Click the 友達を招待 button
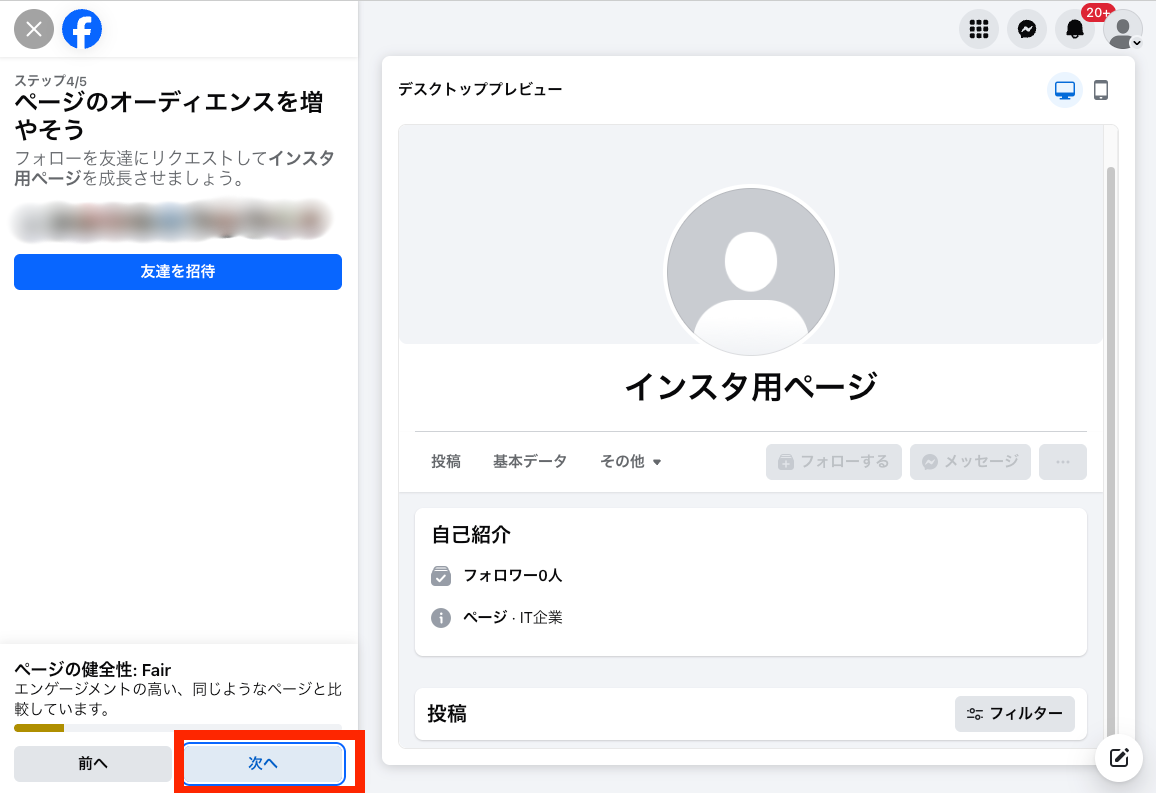The height and width of the screenshot is (793, 1156). (x=177, y=271)
